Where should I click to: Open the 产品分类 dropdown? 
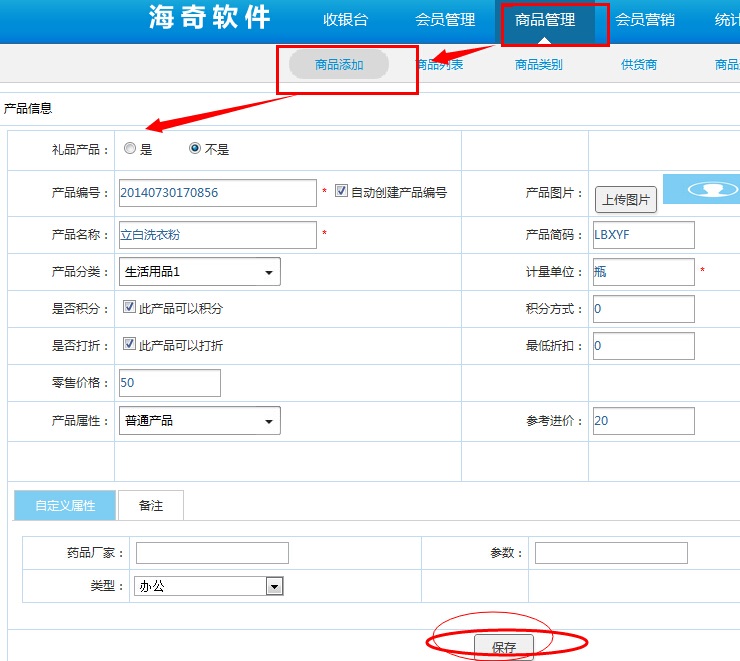[199, 272]
